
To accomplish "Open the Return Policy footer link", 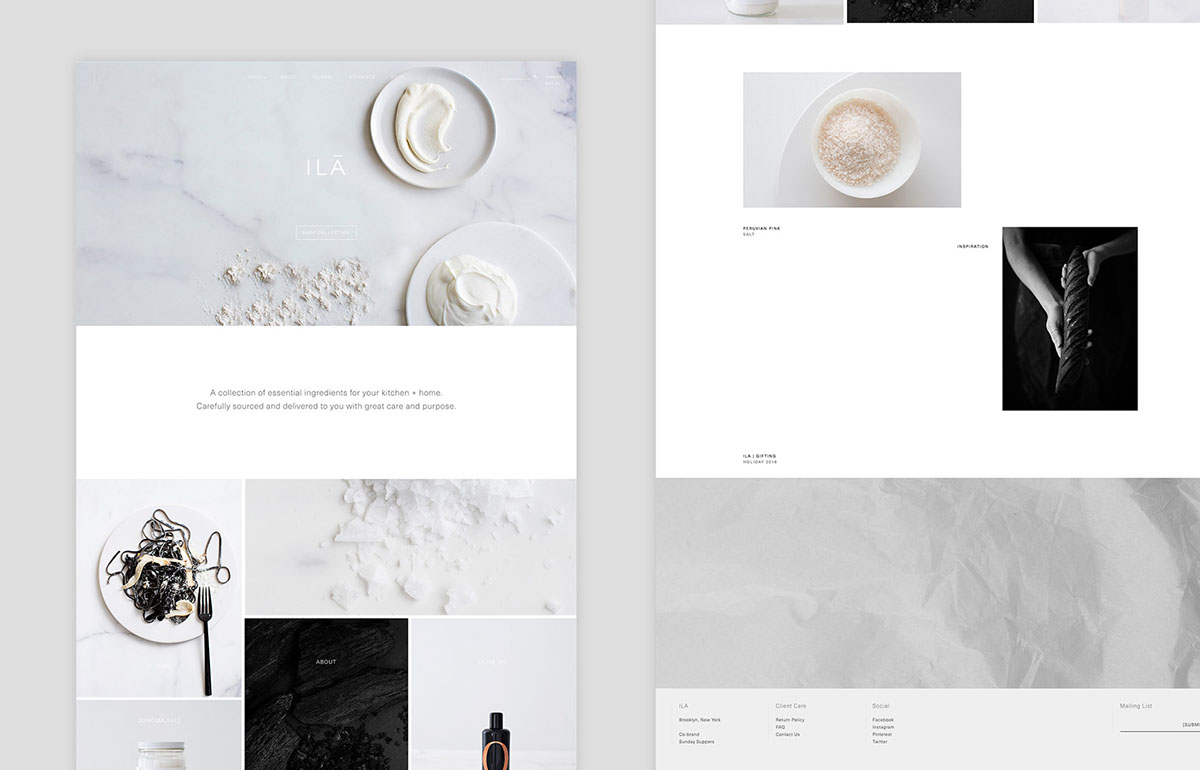I will point(790,720).
